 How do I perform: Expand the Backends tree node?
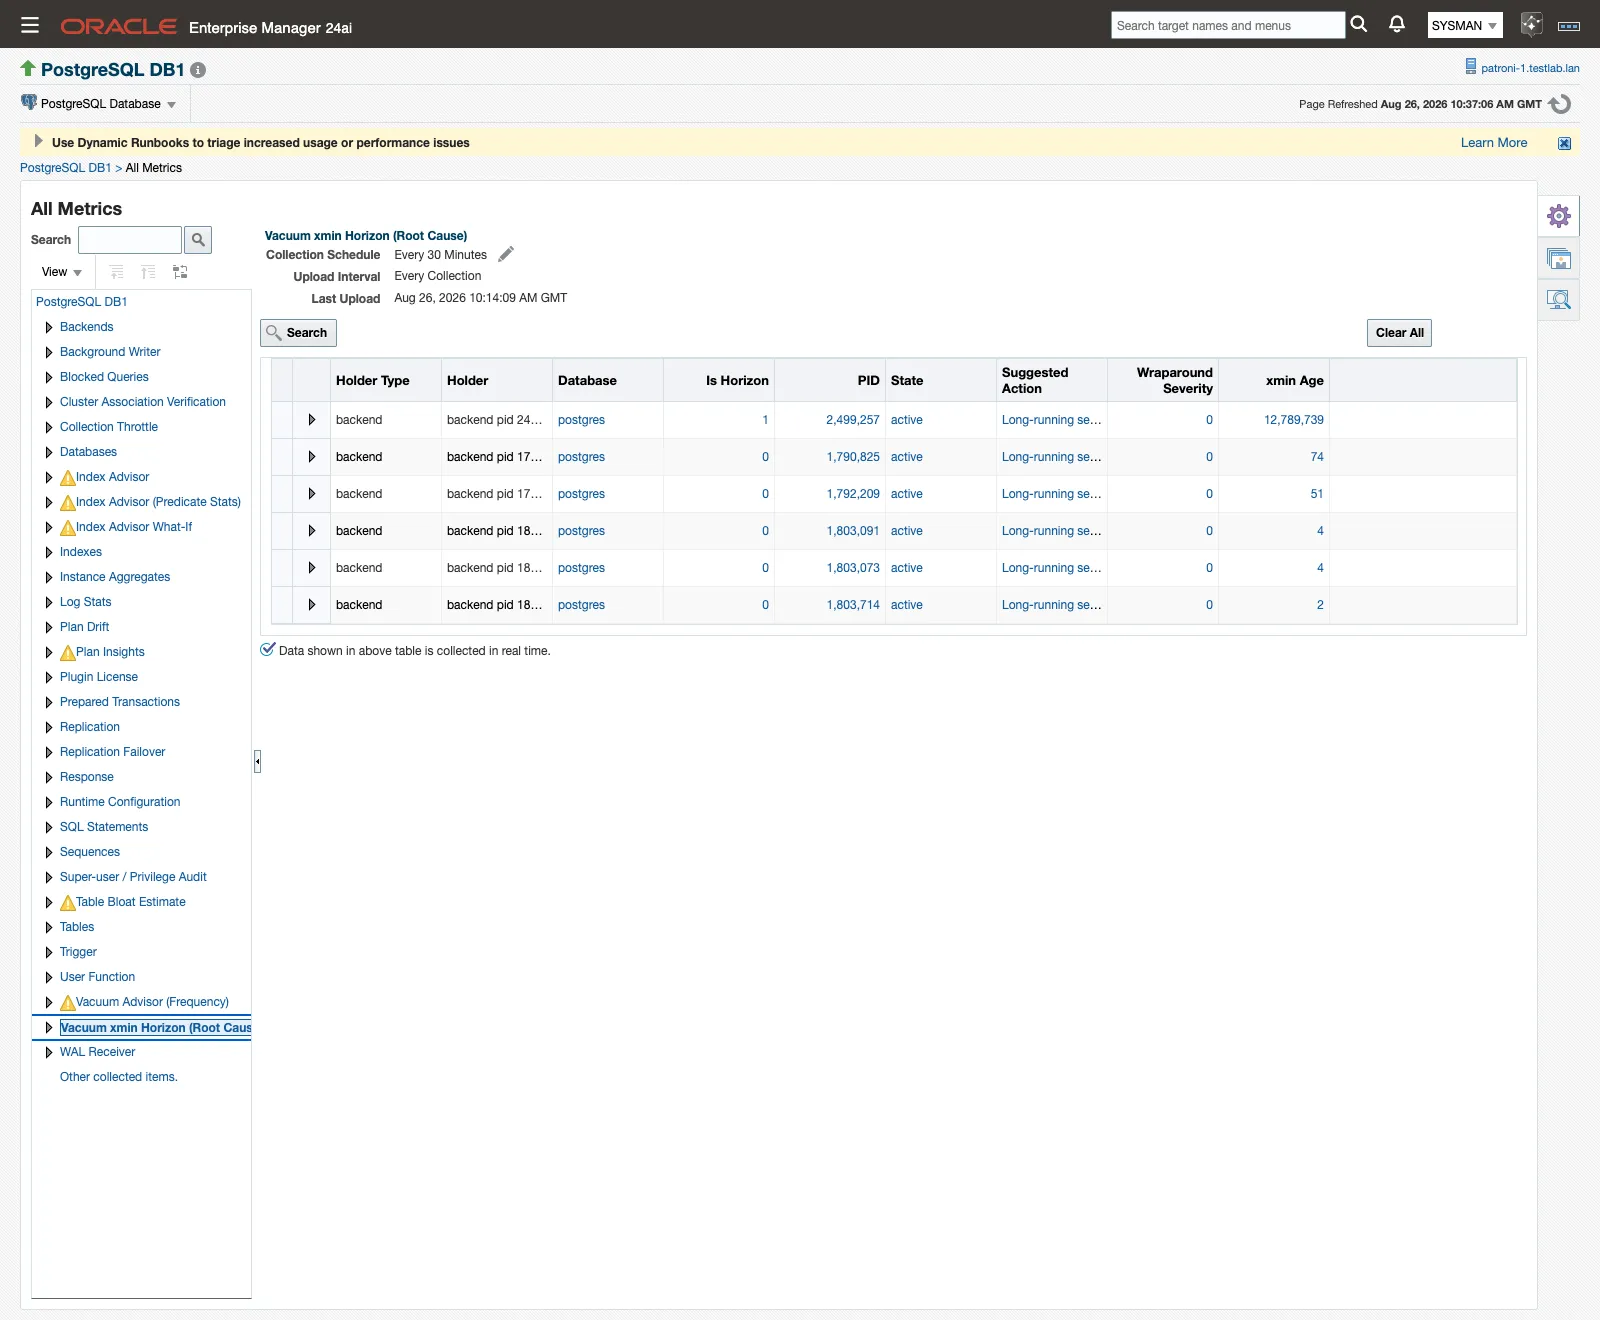[x=48, y=327]
